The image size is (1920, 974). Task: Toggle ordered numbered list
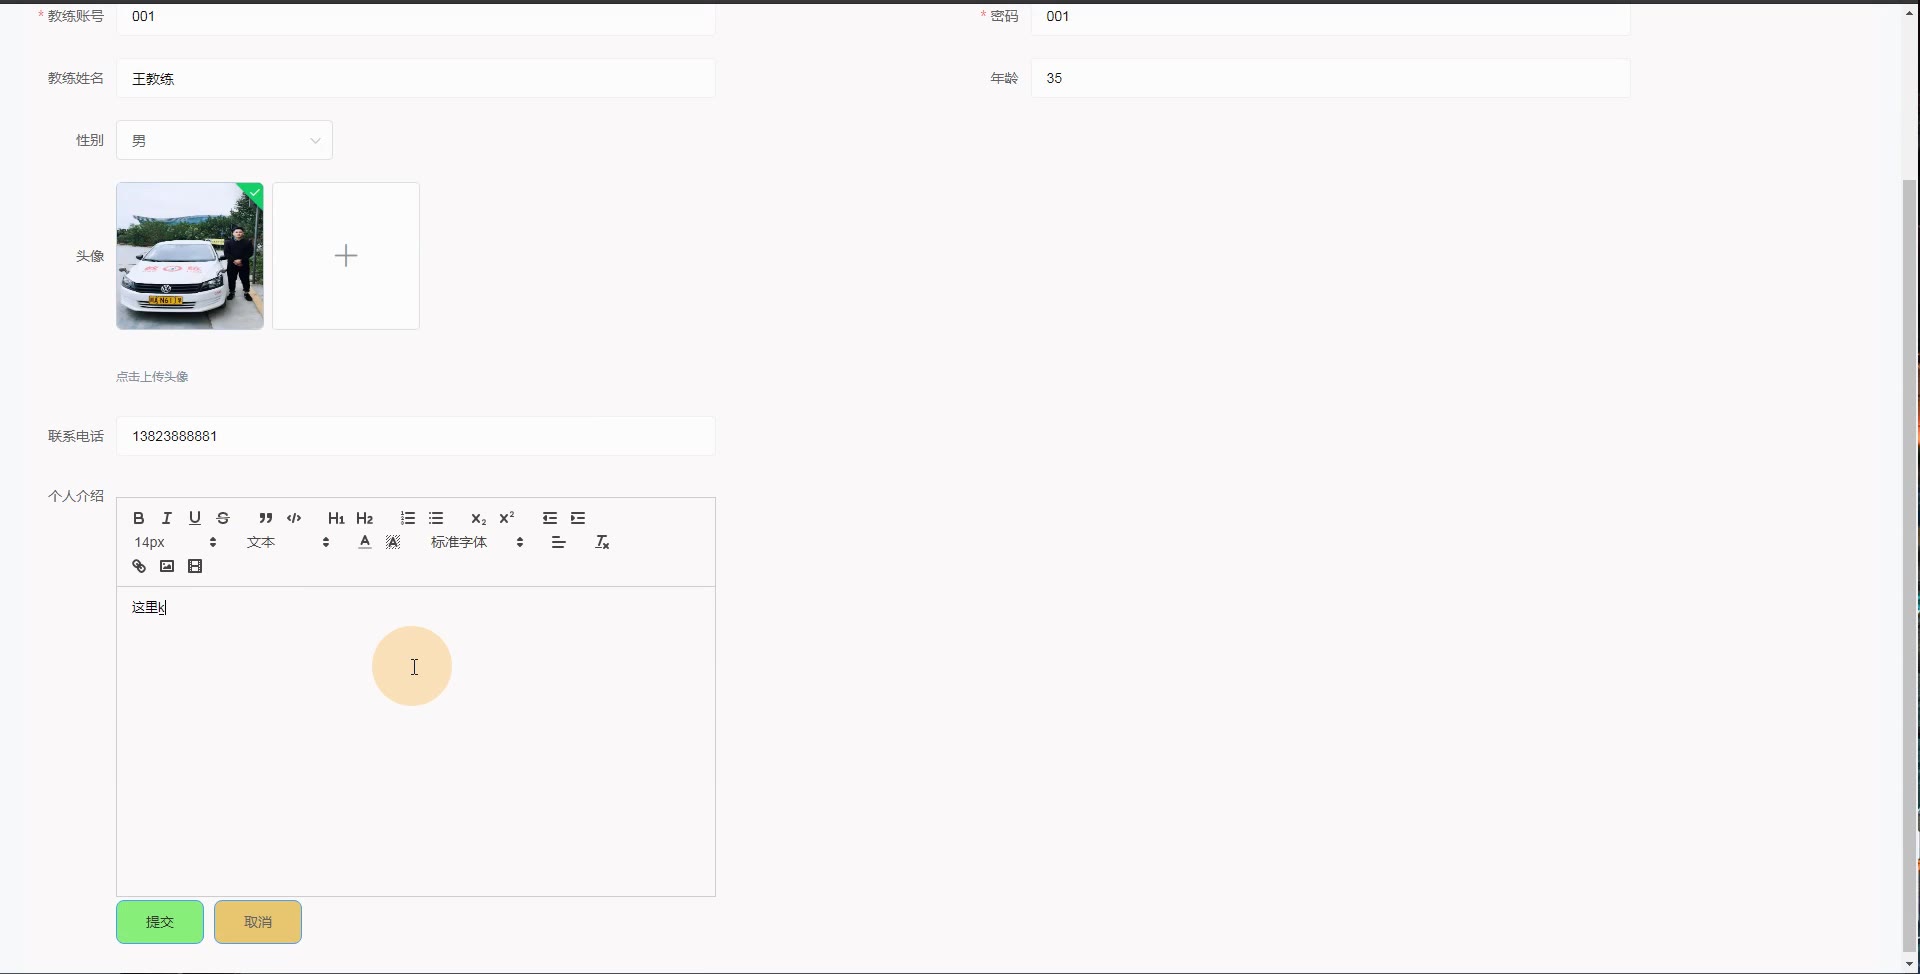pyautogui.click(x=408, y=518)
